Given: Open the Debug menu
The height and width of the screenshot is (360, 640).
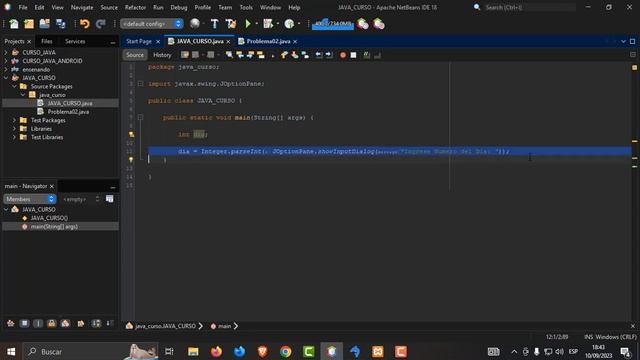Looking at the screenshot, I should (179, 7).
